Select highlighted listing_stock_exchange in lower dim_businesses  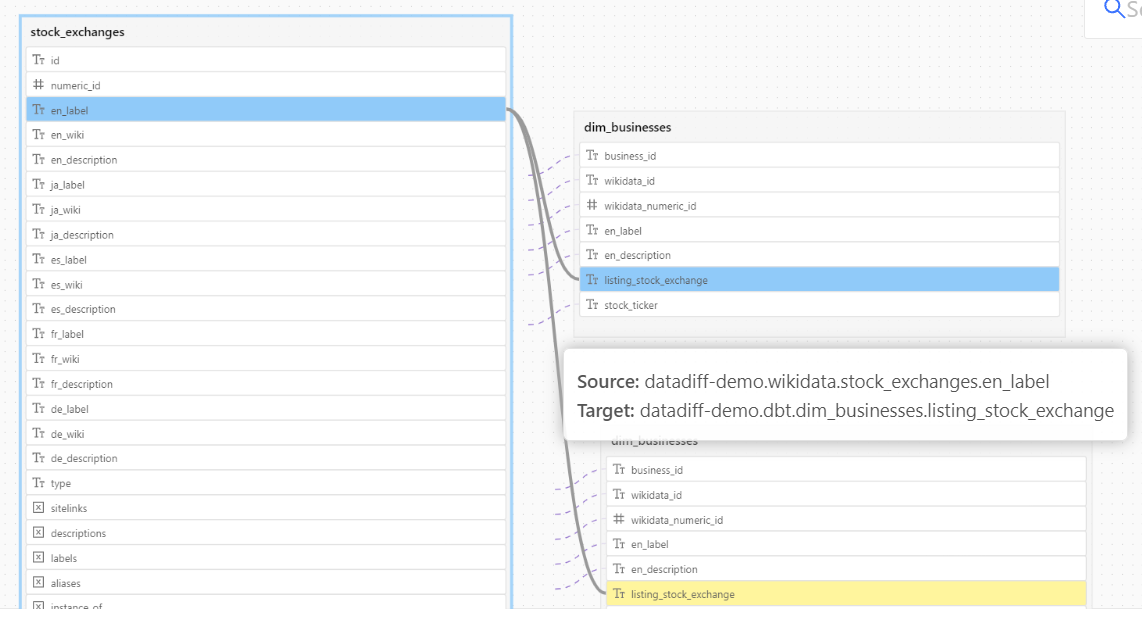click(800, 593)
